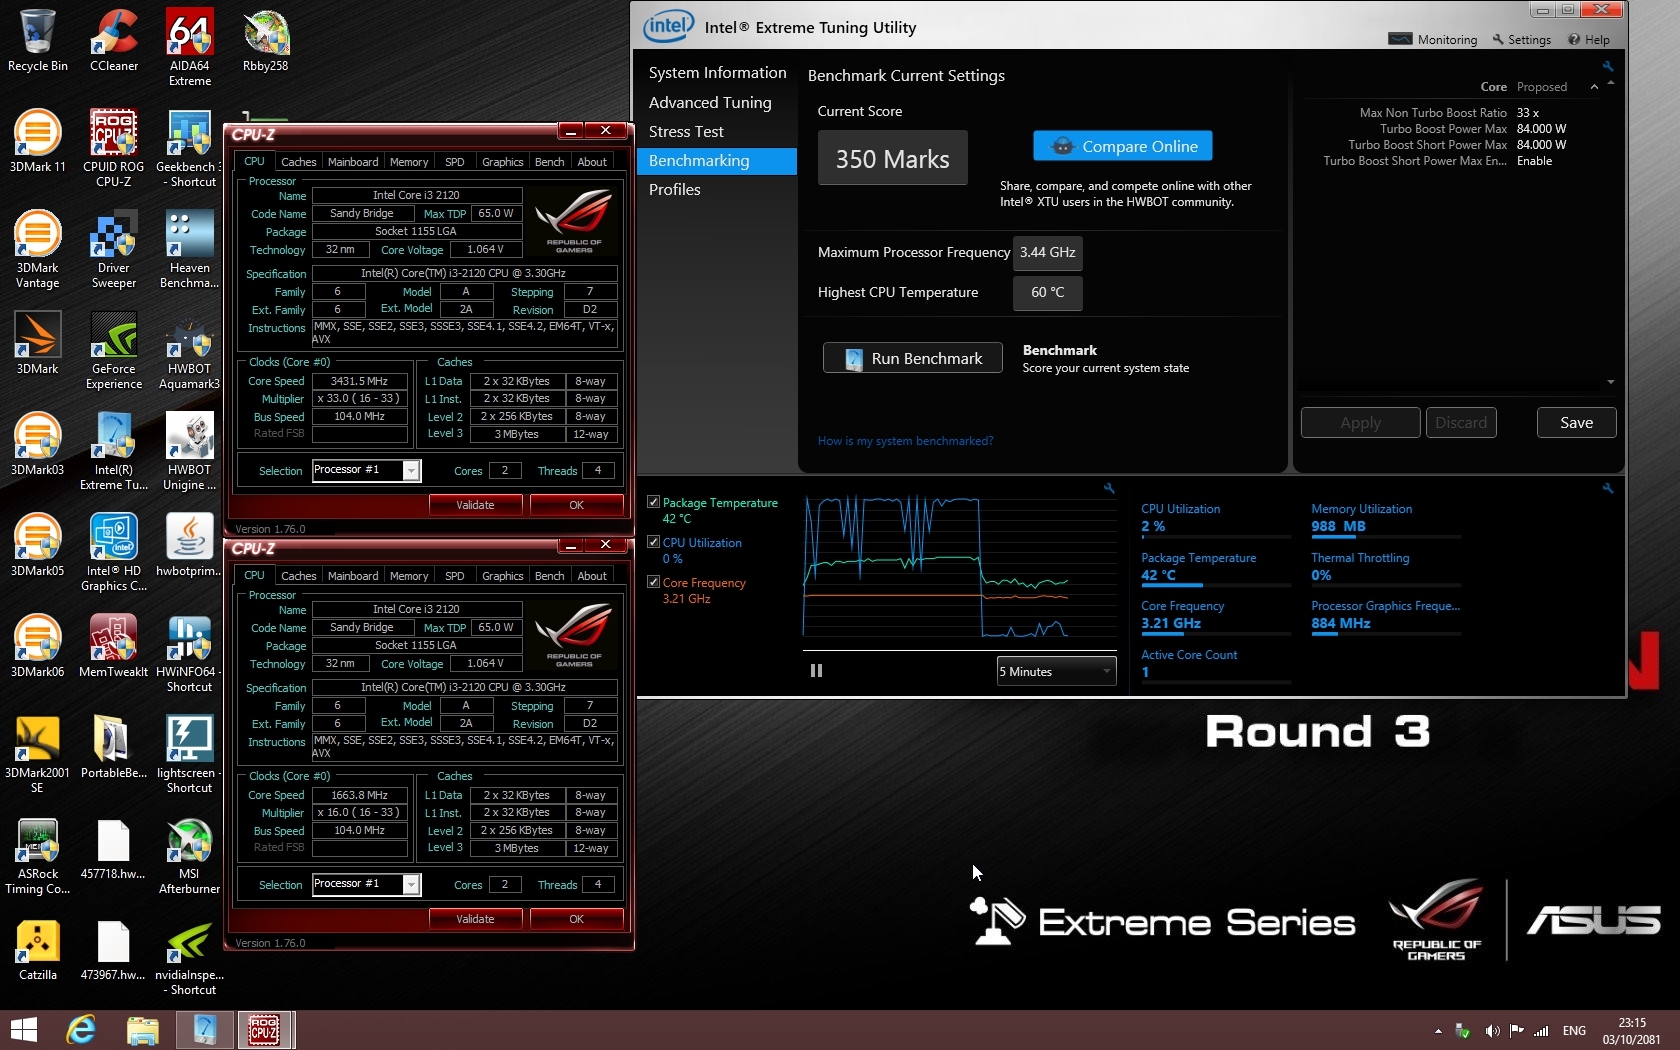The width and height of the screenshot is (1680, 1050).
Task: Open the ASRock Timing Configurator icon
Action: pos(38,855)
